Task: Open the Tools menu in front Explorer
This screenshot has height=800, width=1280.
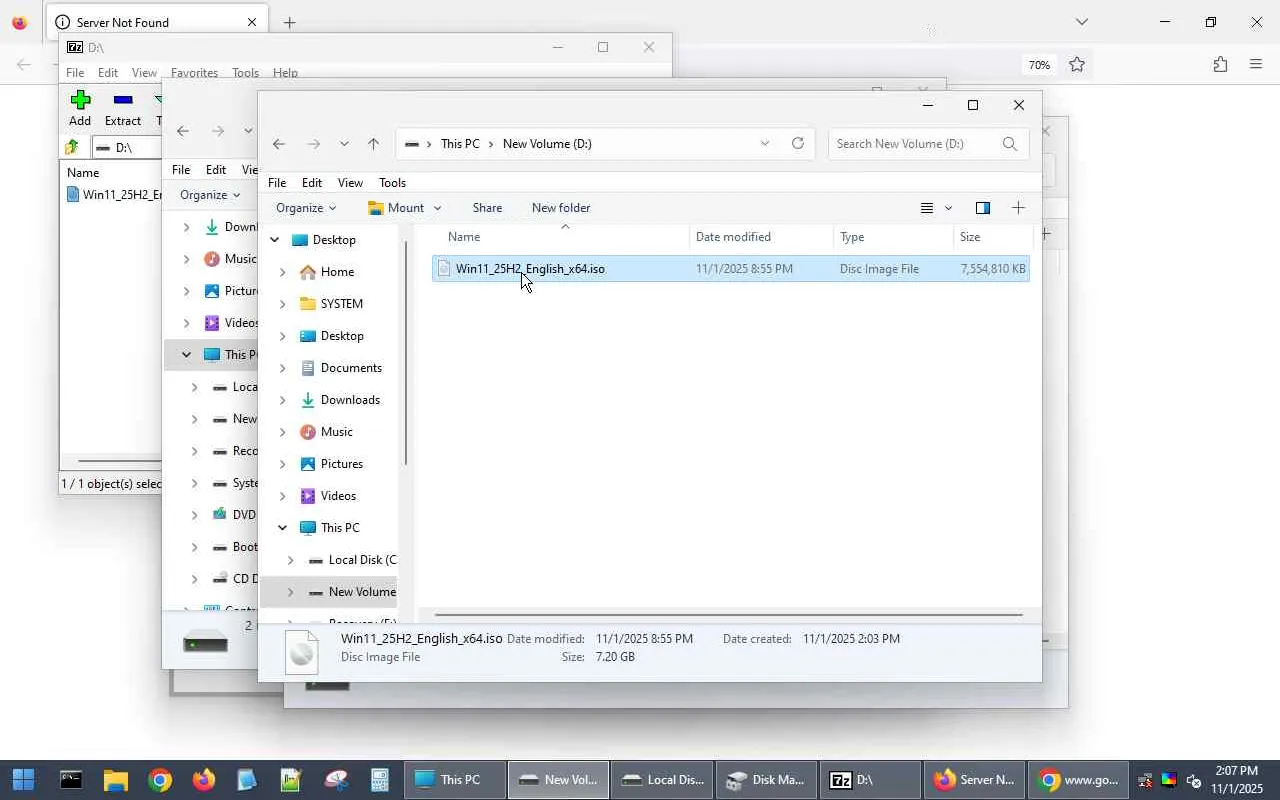Action: [392, 183]
